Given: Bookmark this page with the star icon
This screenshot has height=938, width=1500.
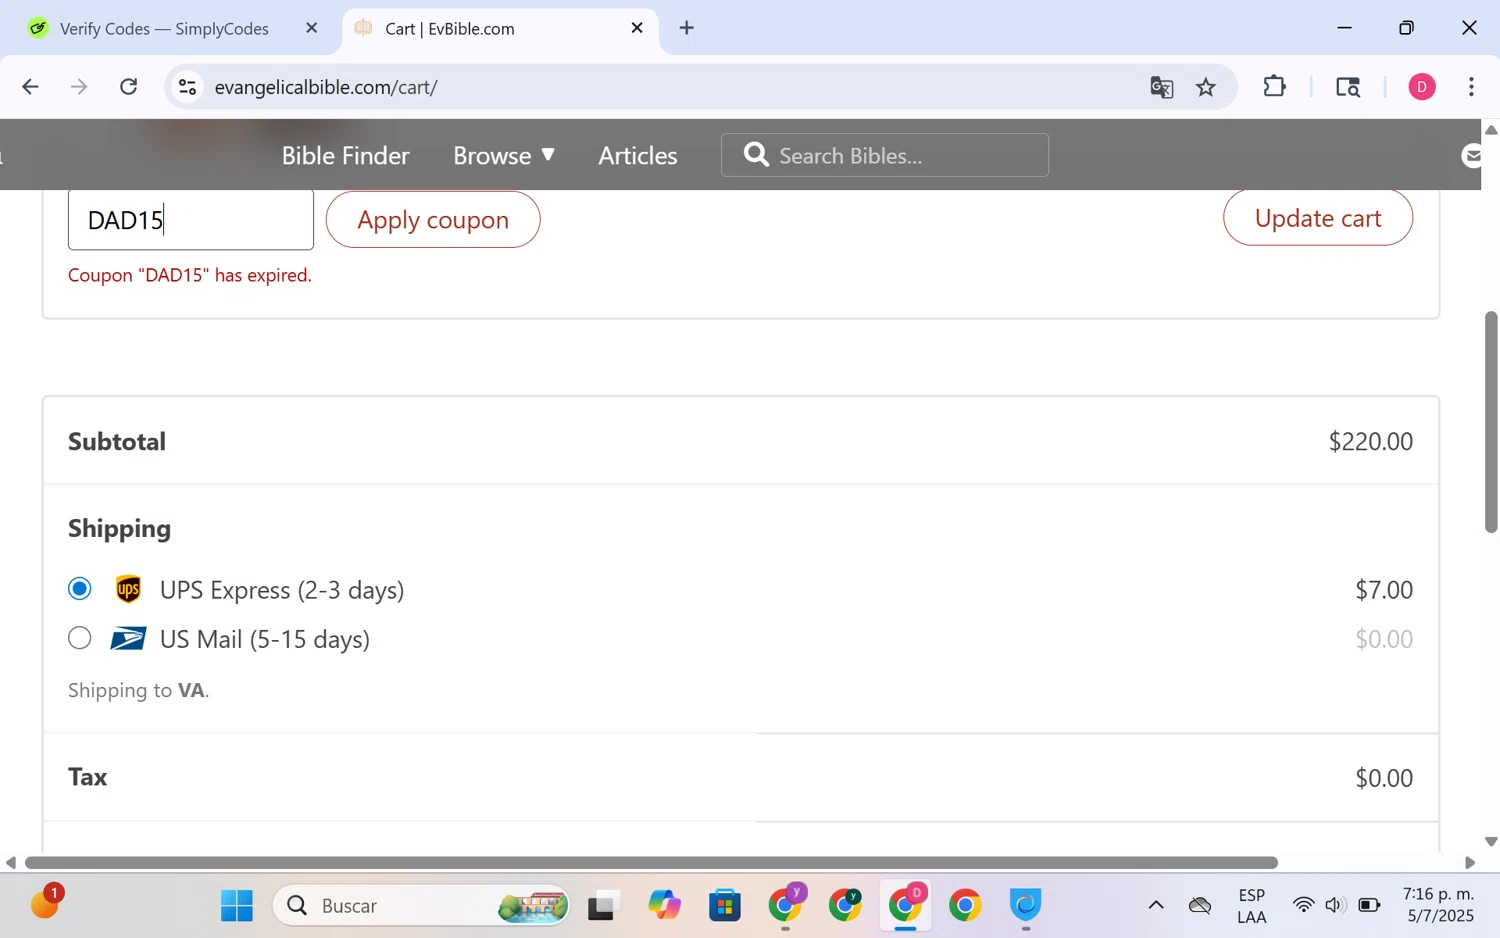Looking at the screenshot, I should pos(1206,87).
